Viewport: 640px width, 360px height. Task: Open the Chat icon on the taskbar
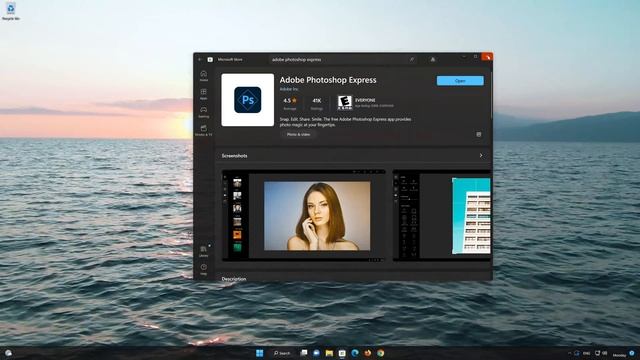pos(316,353)
